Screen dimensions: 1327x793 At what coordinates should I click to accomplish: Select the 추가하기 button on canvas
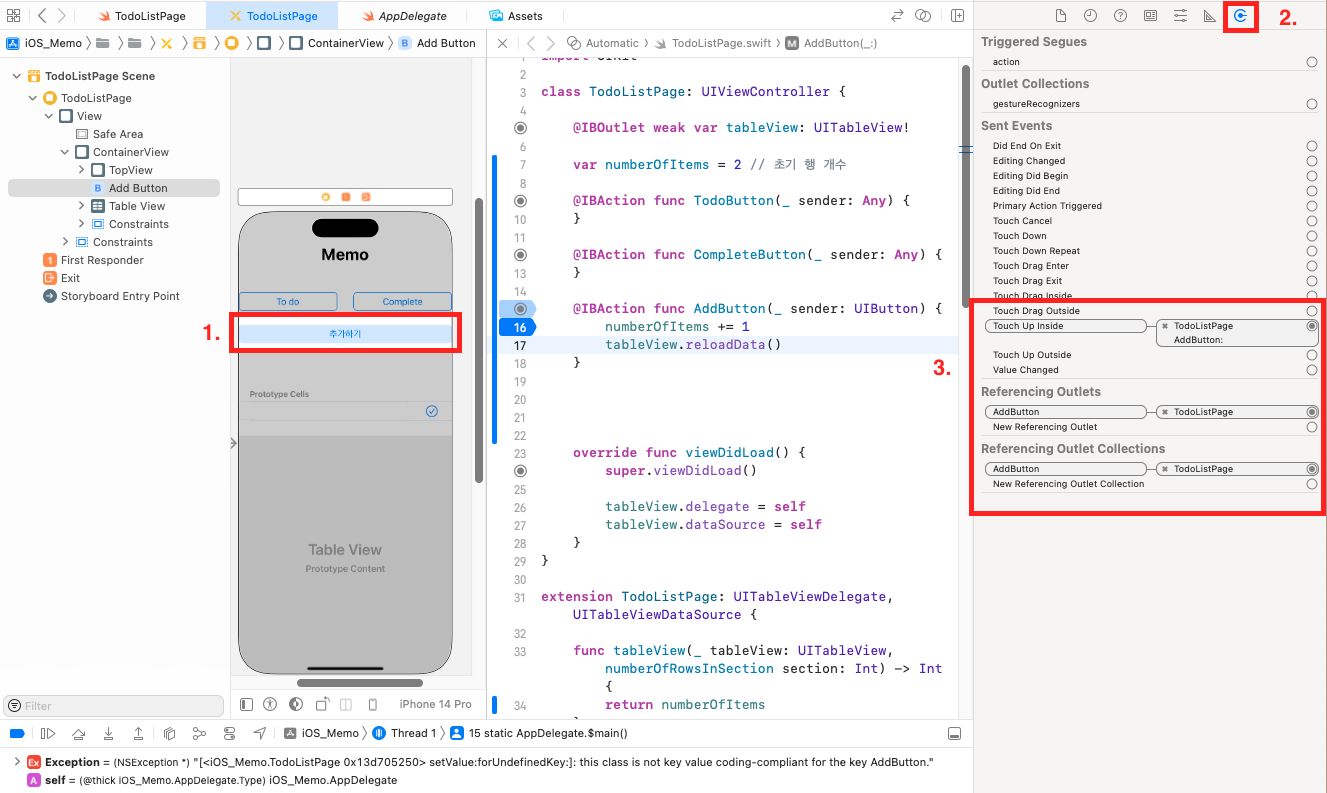point(345,334)
